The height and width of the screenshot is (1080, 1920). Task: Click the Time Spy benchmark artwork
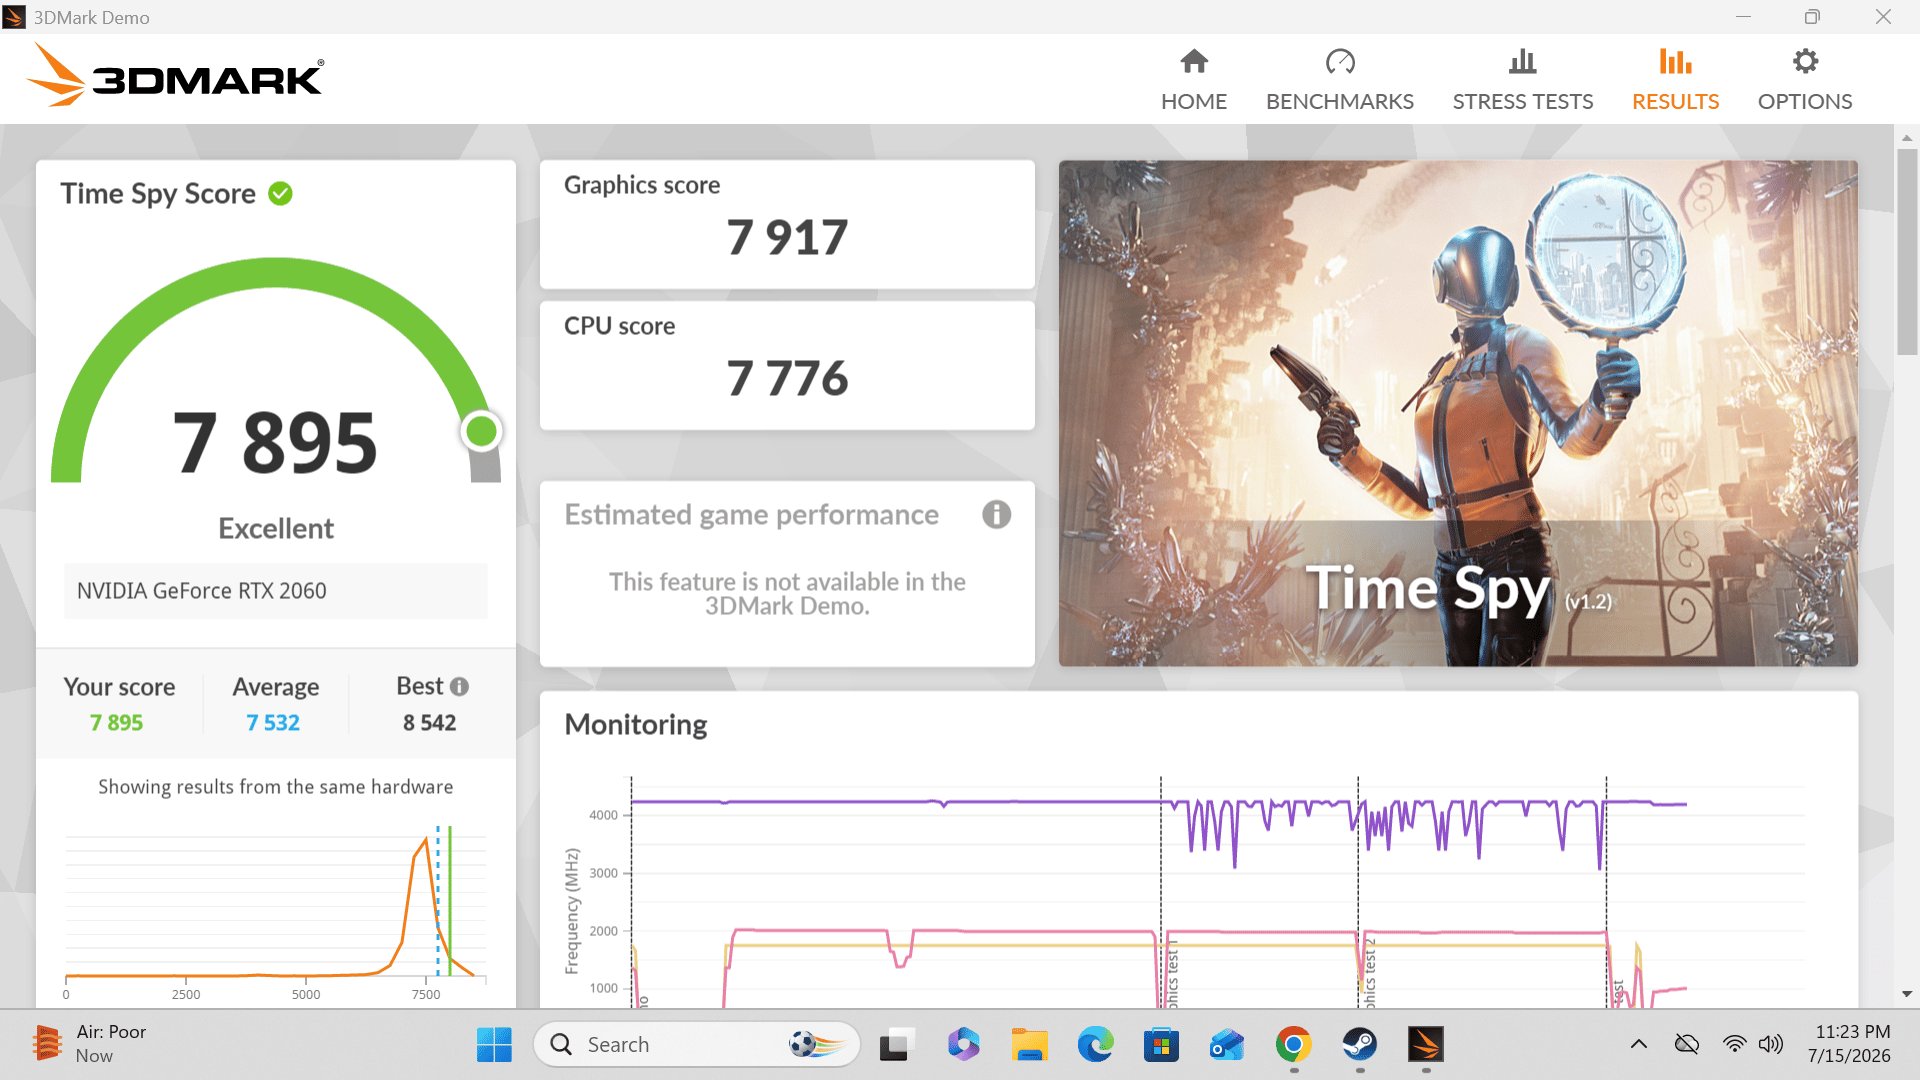1458,413
